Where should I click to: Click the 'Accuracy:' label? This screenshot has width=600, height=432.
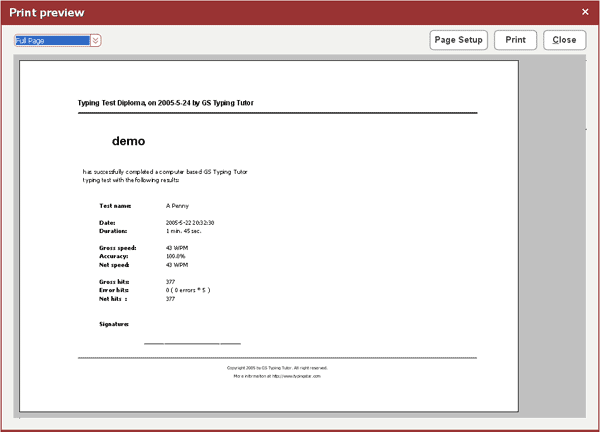coord(114,256)
